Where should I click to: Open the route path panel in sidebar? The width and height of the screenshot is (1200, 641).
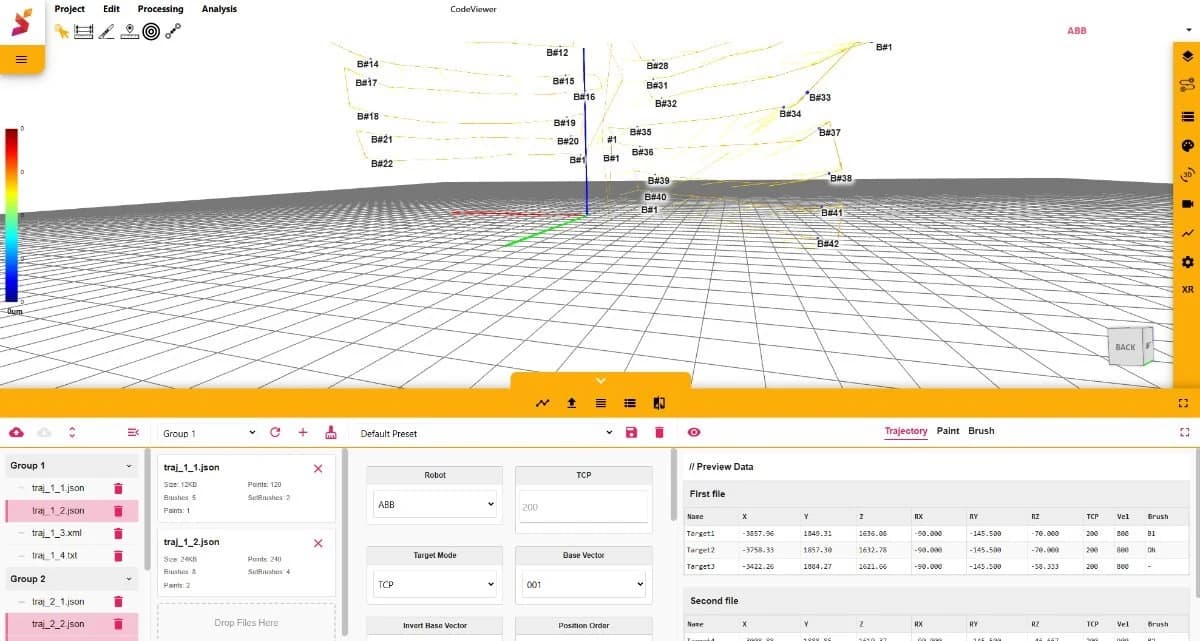click(x=1187, y=85)
